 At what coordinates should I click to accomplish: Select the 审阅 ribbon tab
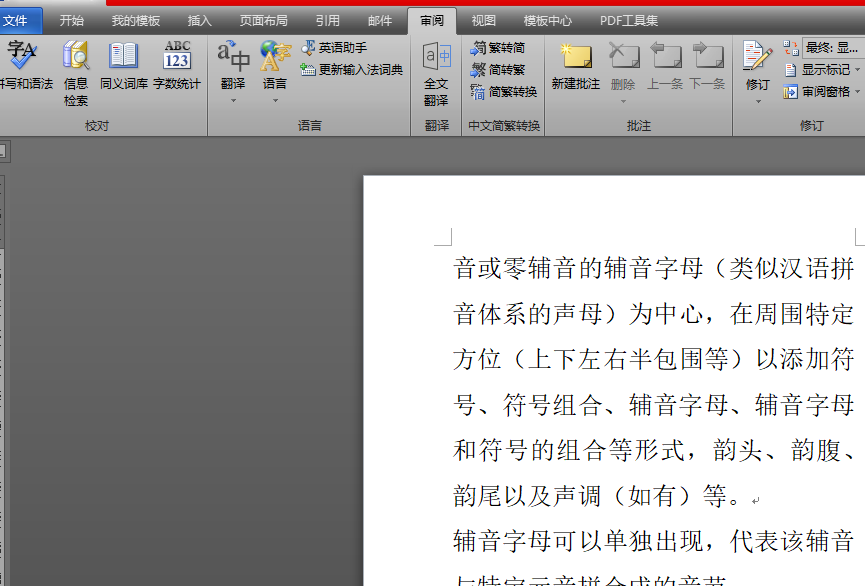click(x=432, y=21)
